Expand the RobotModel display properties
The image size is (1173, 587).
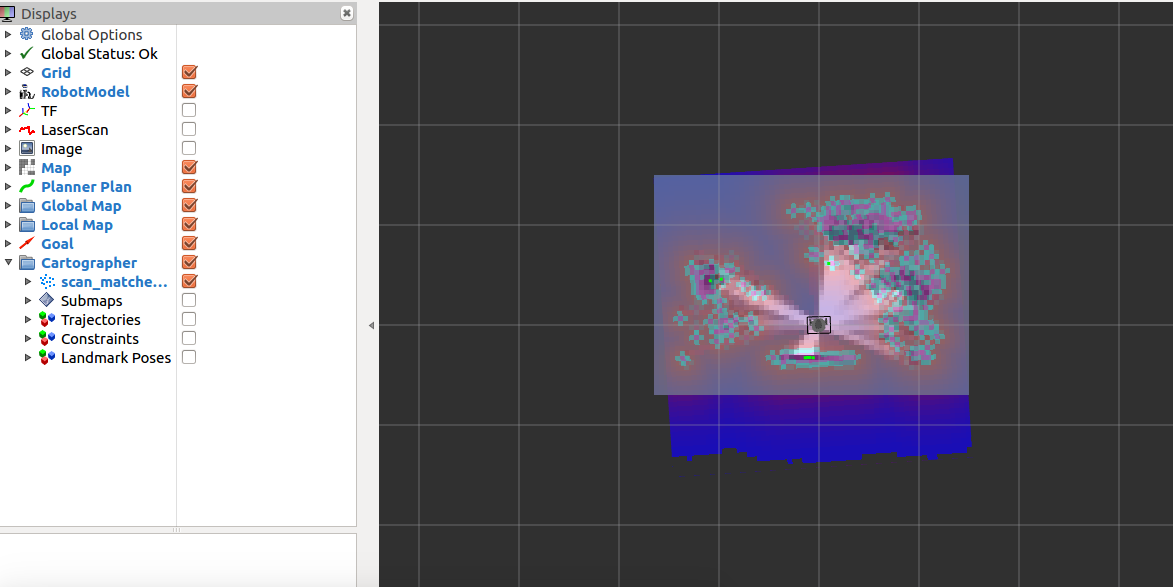pos(9,91)
